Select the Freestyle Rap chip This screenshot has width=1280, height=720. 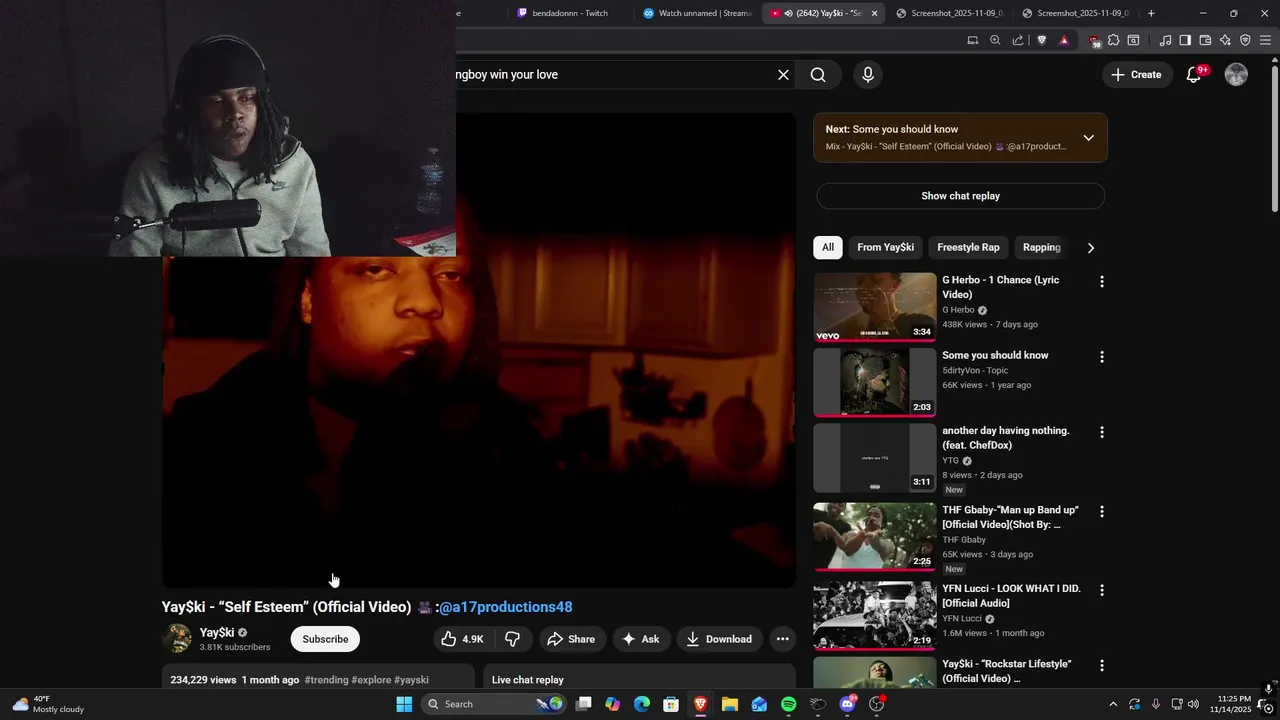(x=968, y=248)
